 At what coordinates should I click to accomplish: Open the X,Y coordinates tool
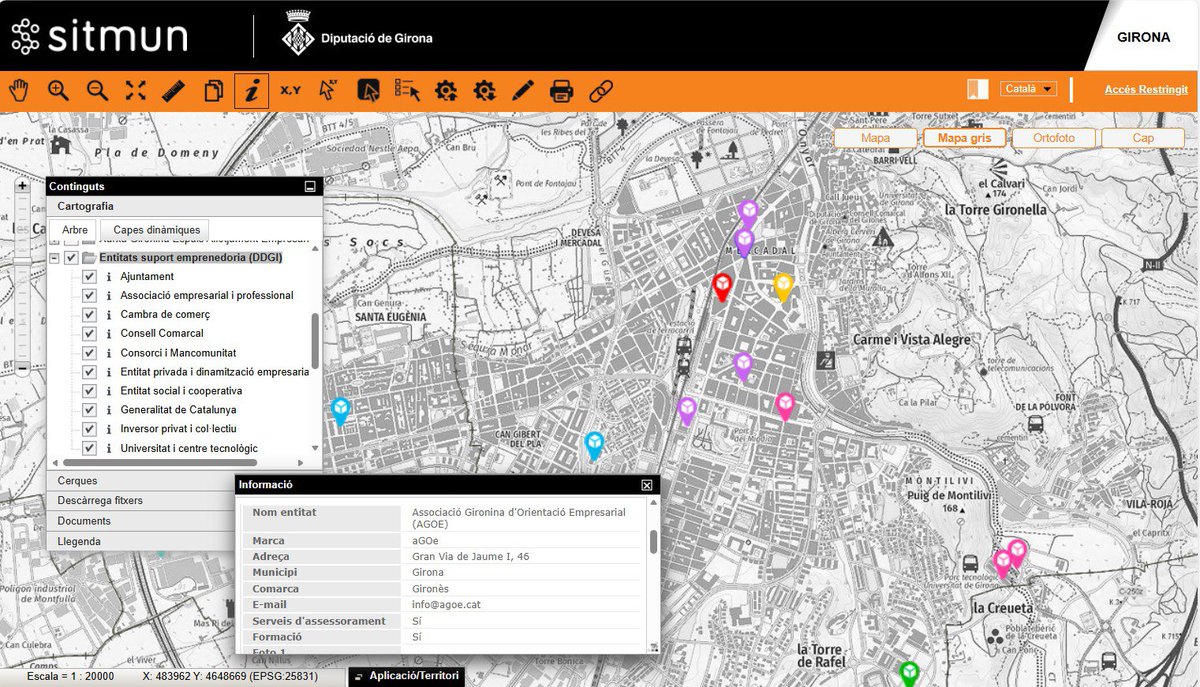[290, 91]
